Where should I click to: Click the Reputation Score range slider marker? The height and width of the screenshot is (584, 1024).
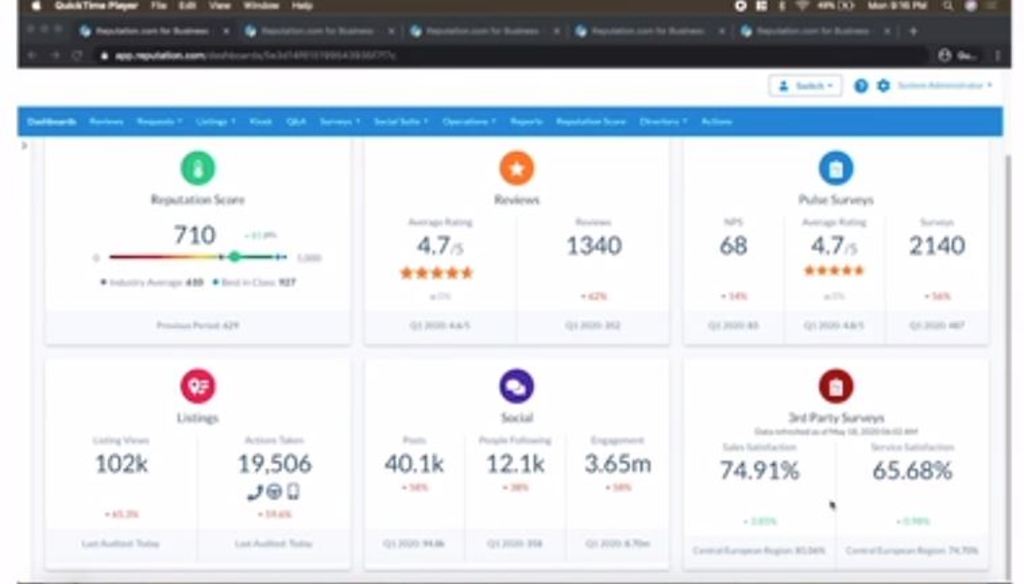click(x=236, y=257)
